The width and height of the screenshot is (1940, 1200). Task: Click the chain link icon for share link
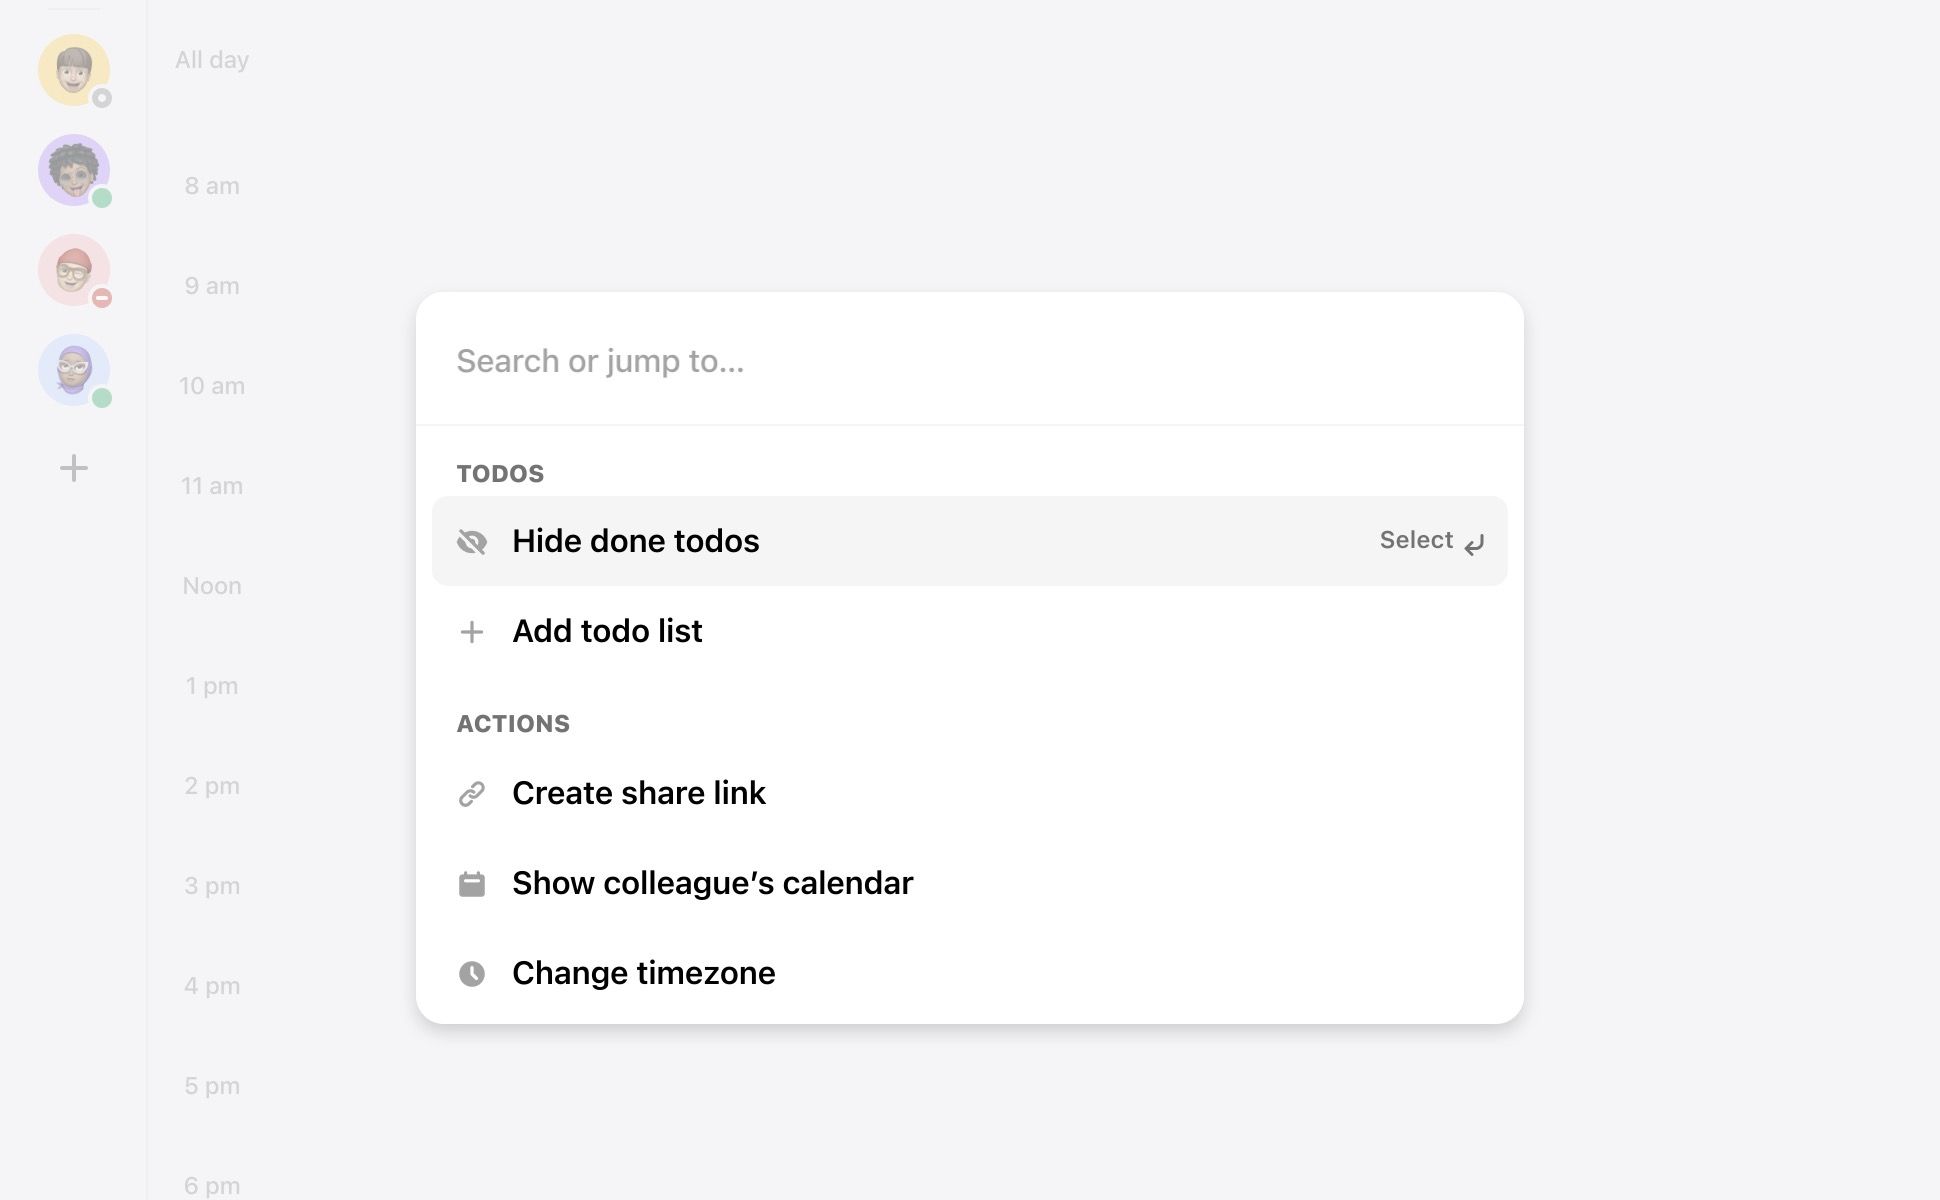(472, 794)
